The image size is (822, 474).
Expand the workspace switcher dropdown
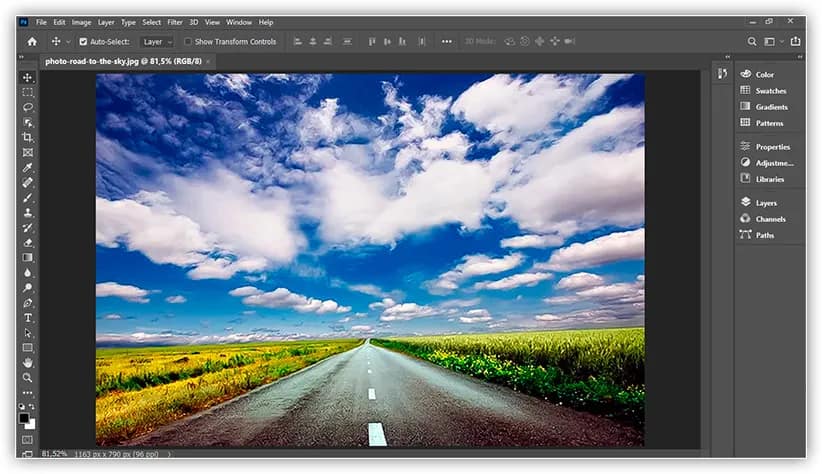point(772,42)
